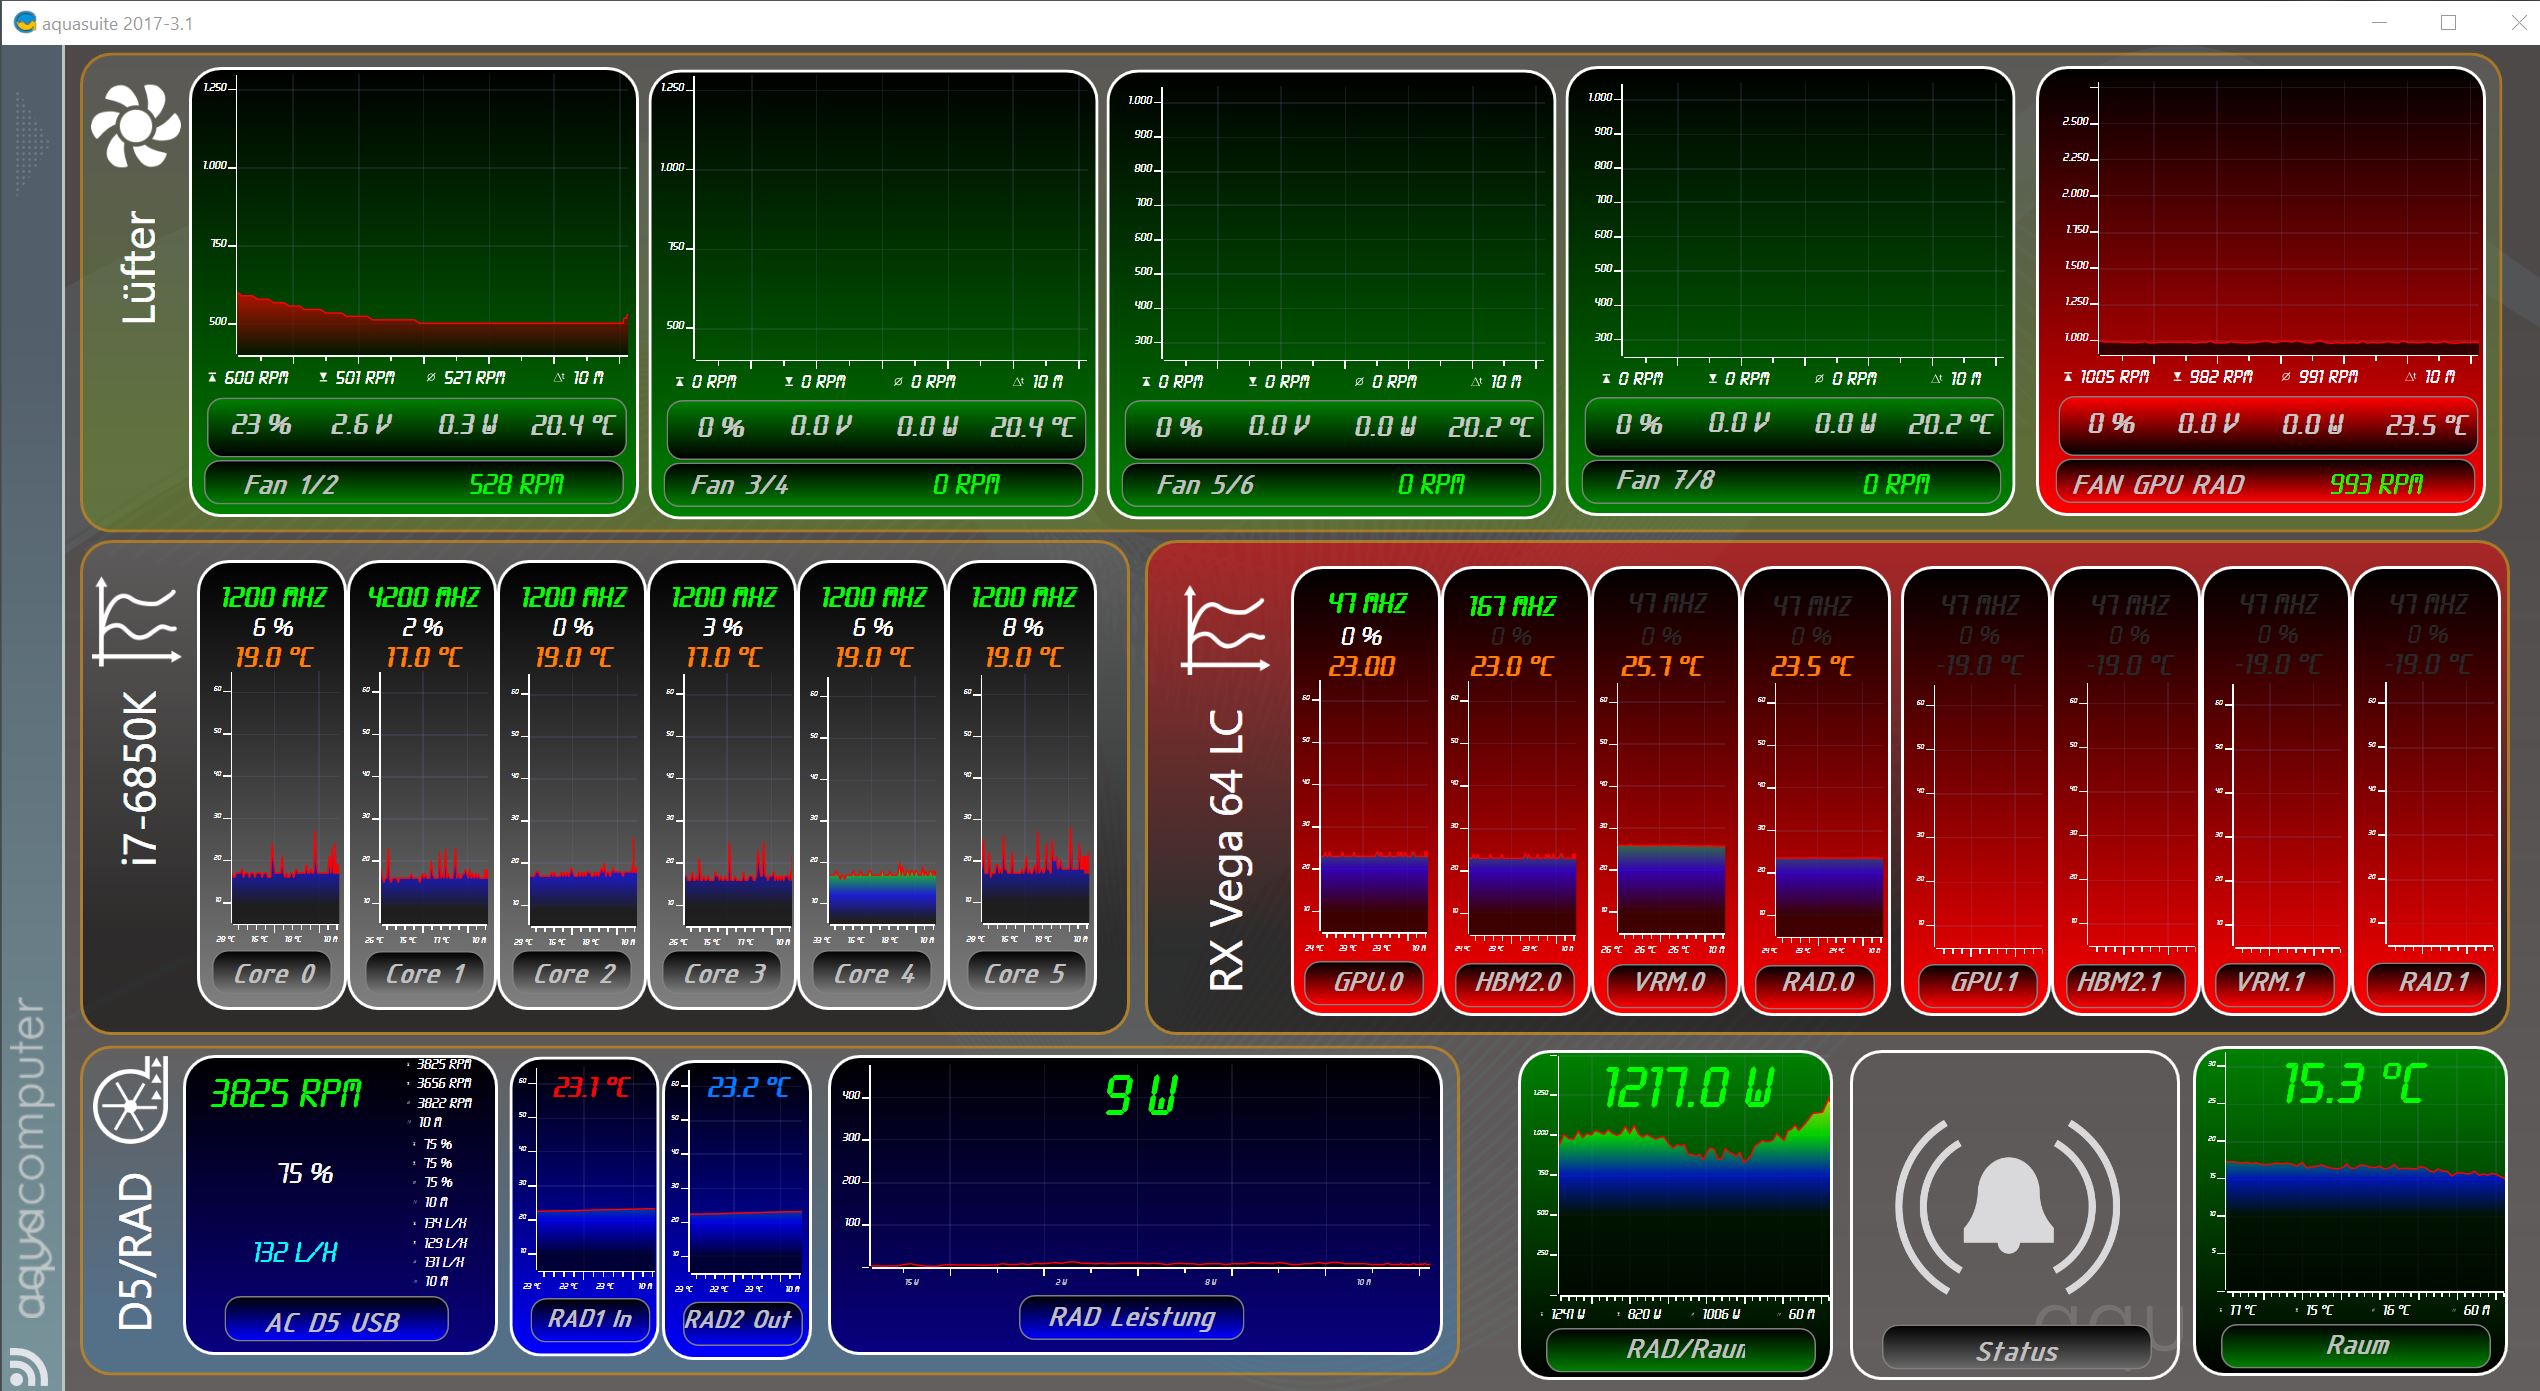2540x1391 pixels.
Task: Click the i7-6850K graph icon
Action: pyautogui.click(x=137, y=621)
